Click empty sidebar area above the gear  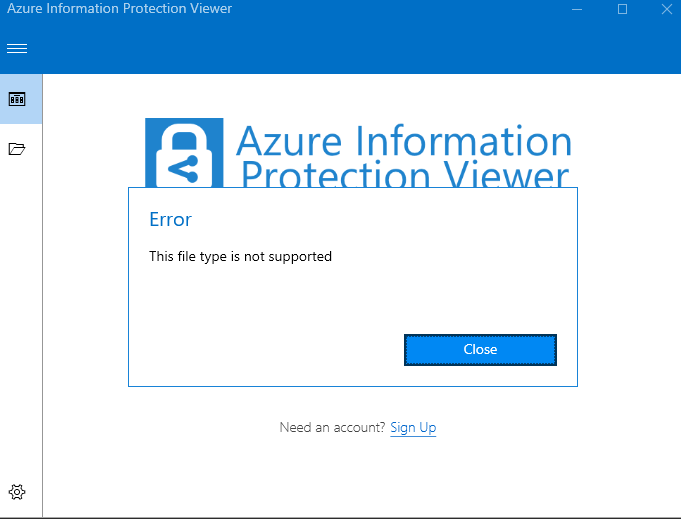tap(20, 330)
